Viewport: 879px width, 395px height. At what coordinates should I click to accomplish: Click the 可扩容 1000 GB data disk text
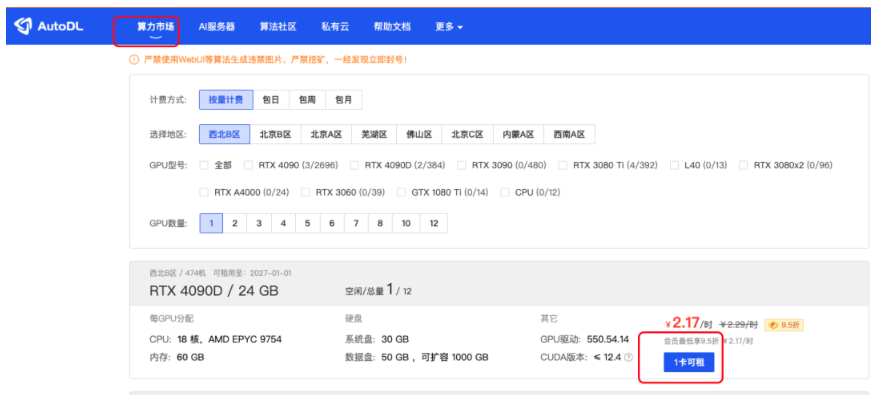coord(454,357)
